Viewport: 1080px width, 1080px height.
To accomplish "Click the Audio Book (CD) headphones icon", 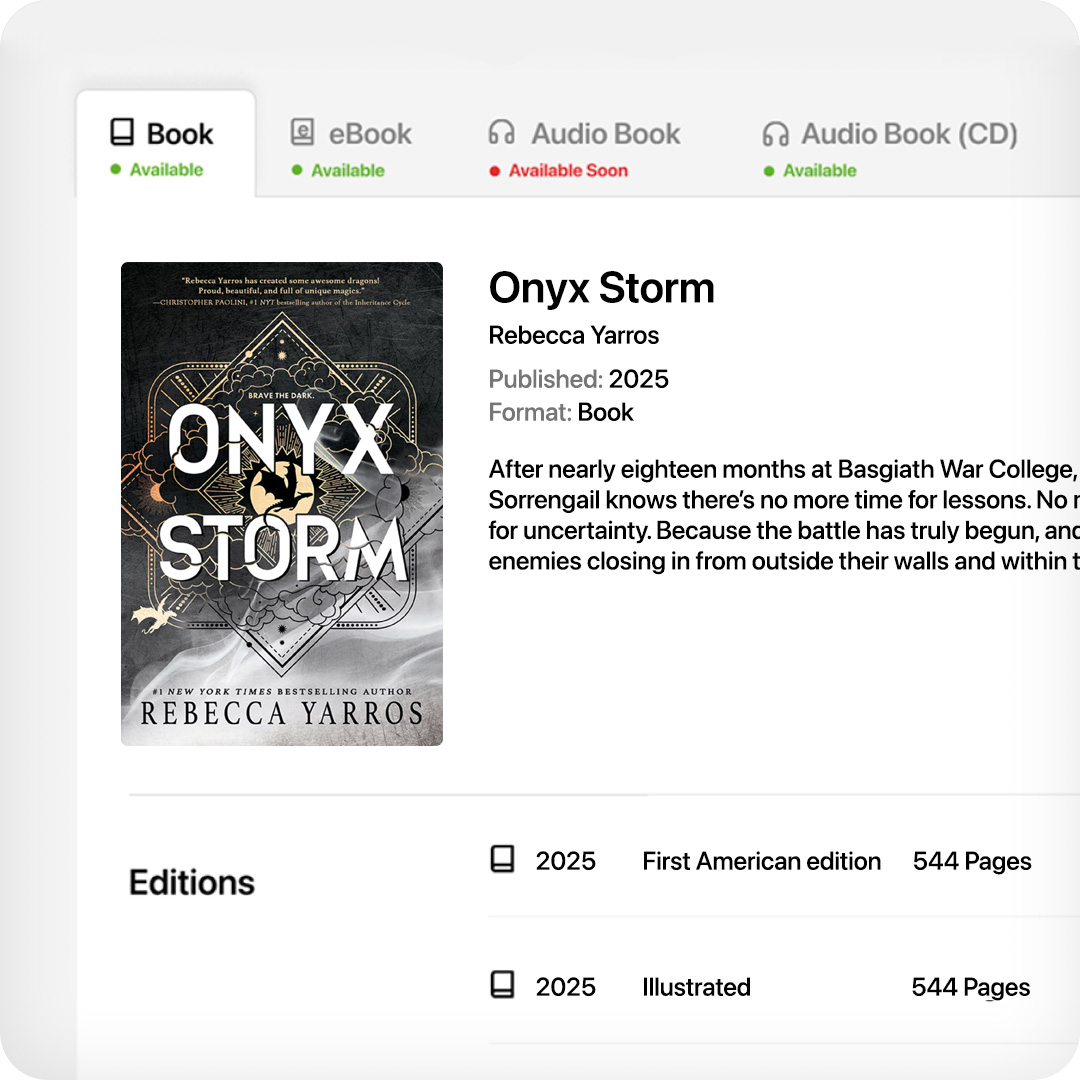I will (x=776, y=134).
